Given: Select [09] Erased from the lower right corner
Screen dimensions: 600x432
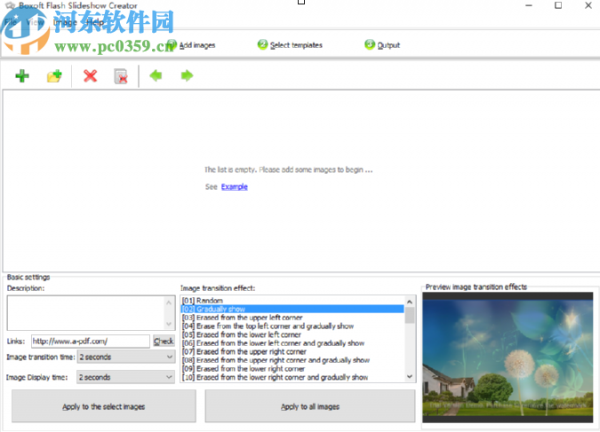Looking at the screenshot, I should point(292,369).
